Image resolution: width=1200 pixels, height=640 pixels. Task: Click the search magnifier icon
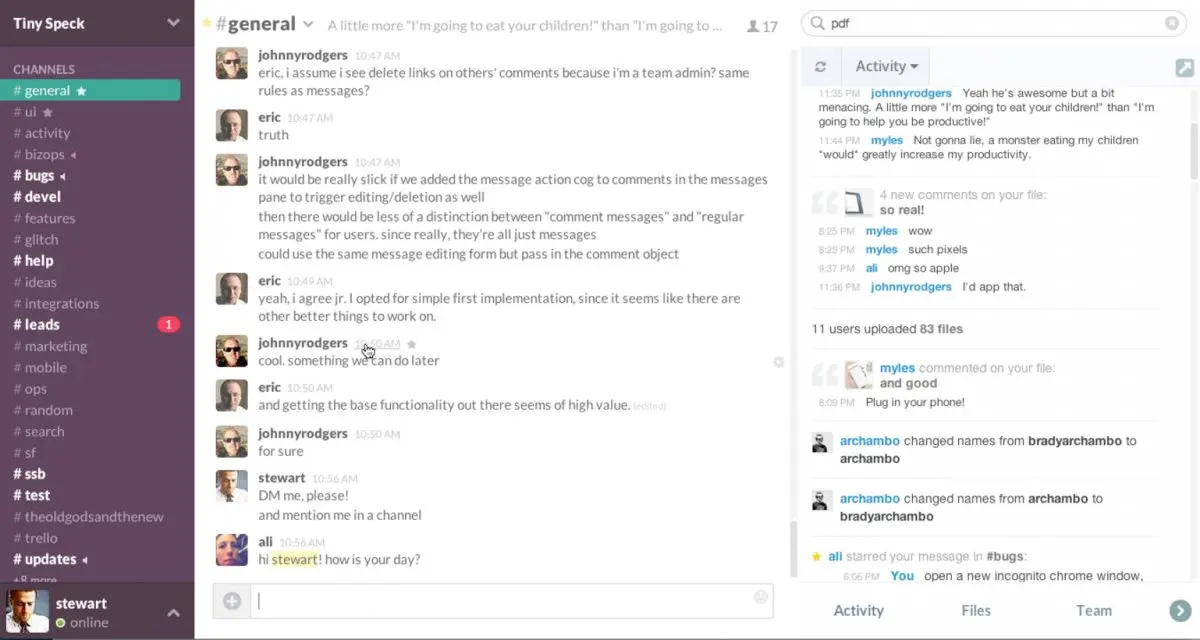819,23
